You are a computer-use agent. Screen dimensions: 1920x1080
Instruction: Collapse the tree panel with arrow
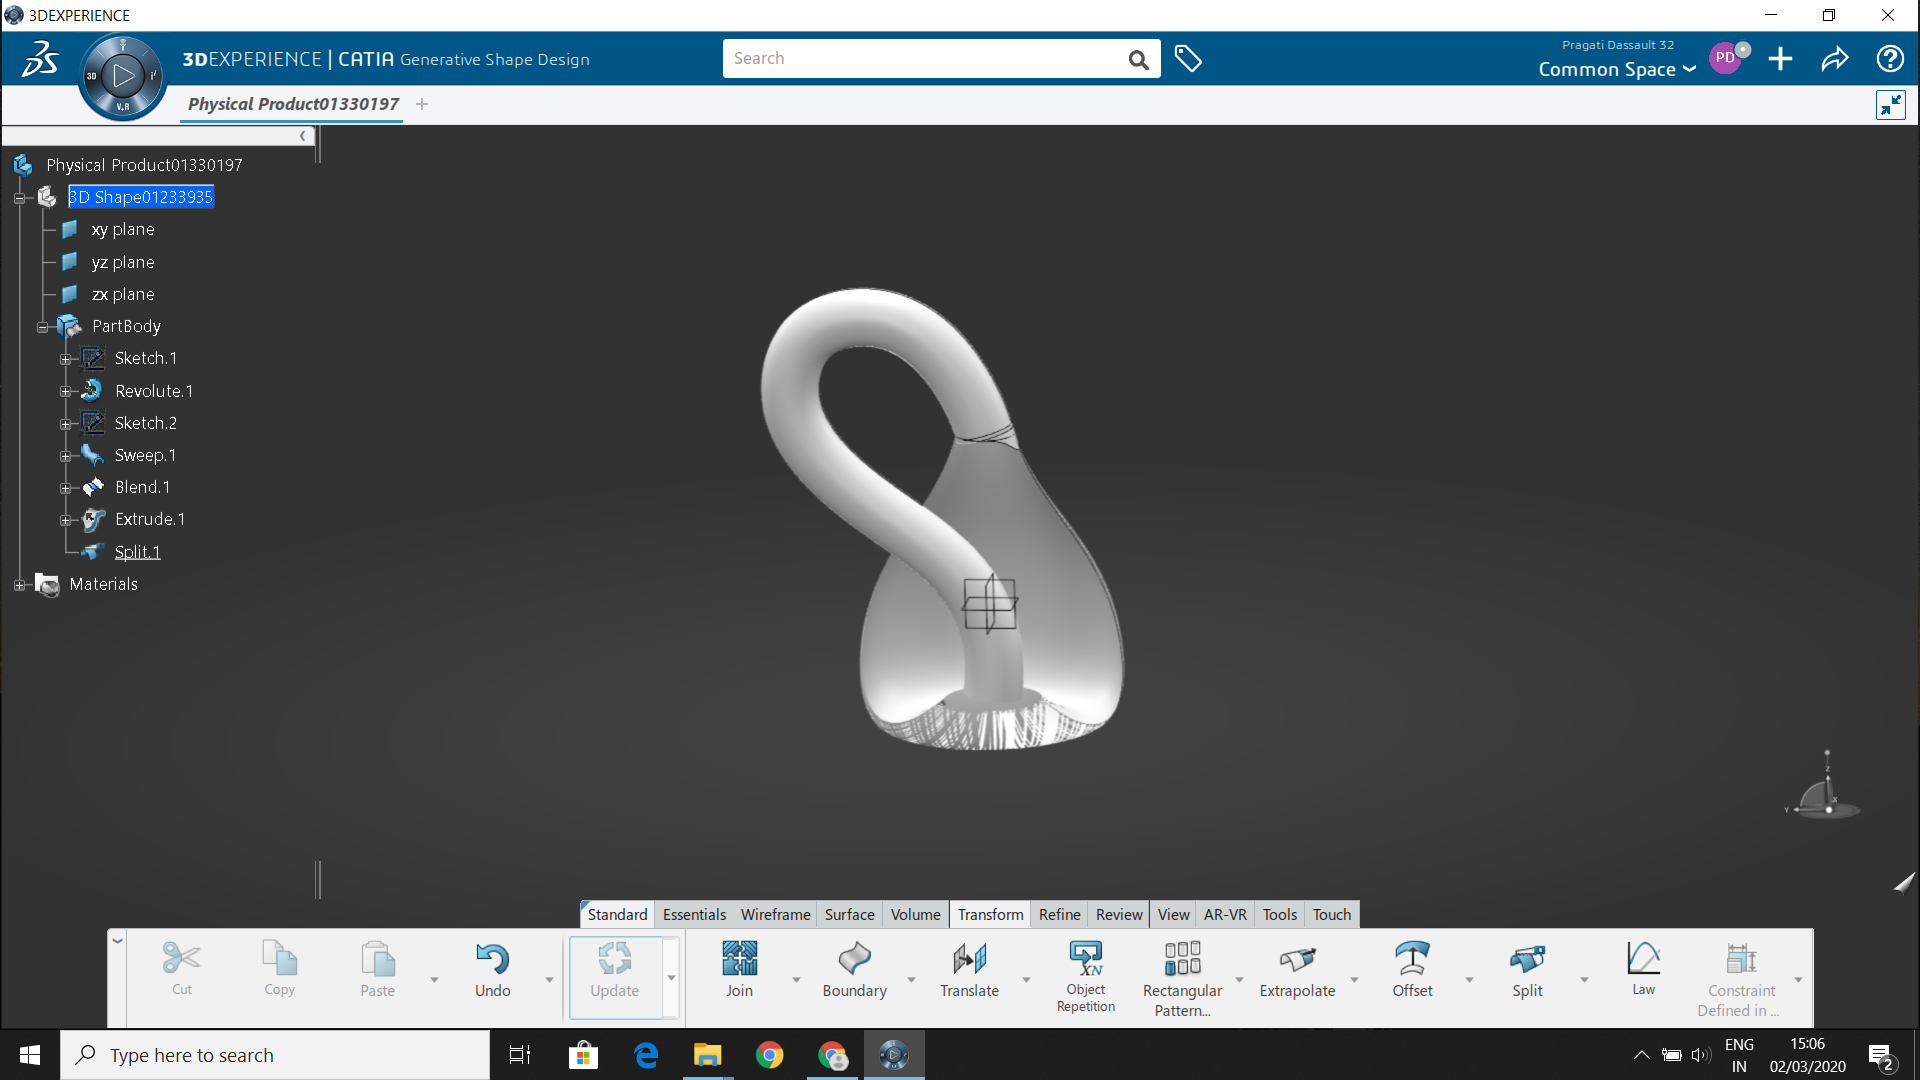pyautogui.click(x=302, y=136)
